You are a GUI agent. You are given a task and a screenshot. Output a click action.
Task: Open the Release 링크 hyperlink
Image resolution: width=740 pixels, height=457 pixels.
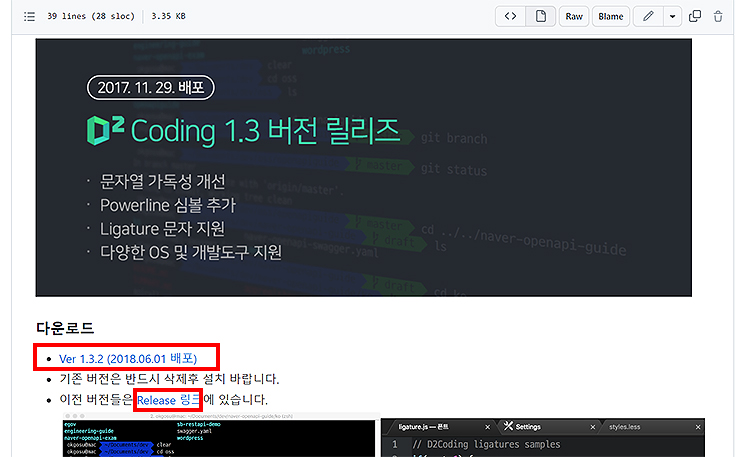pyautogui.click(x=168, y=400)
